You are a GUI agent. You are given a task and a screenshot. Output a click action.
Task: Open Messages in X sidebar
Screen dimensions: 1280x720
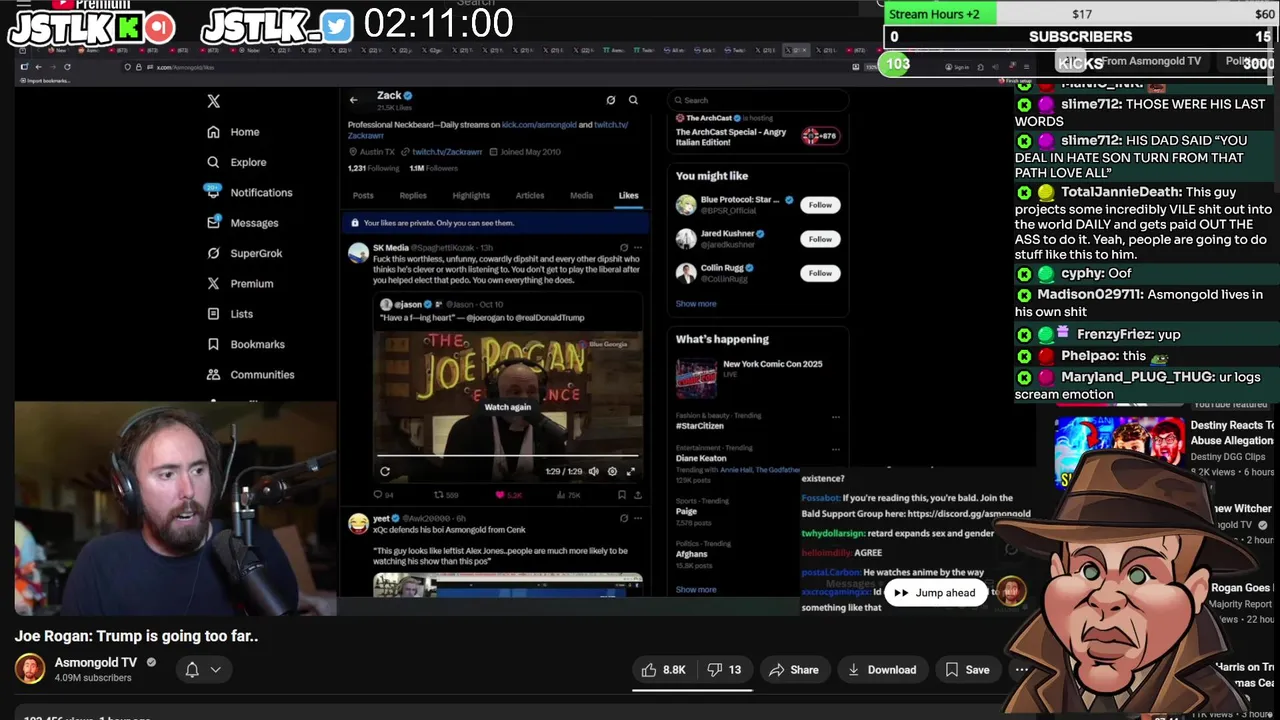click(x=243, y=223)
